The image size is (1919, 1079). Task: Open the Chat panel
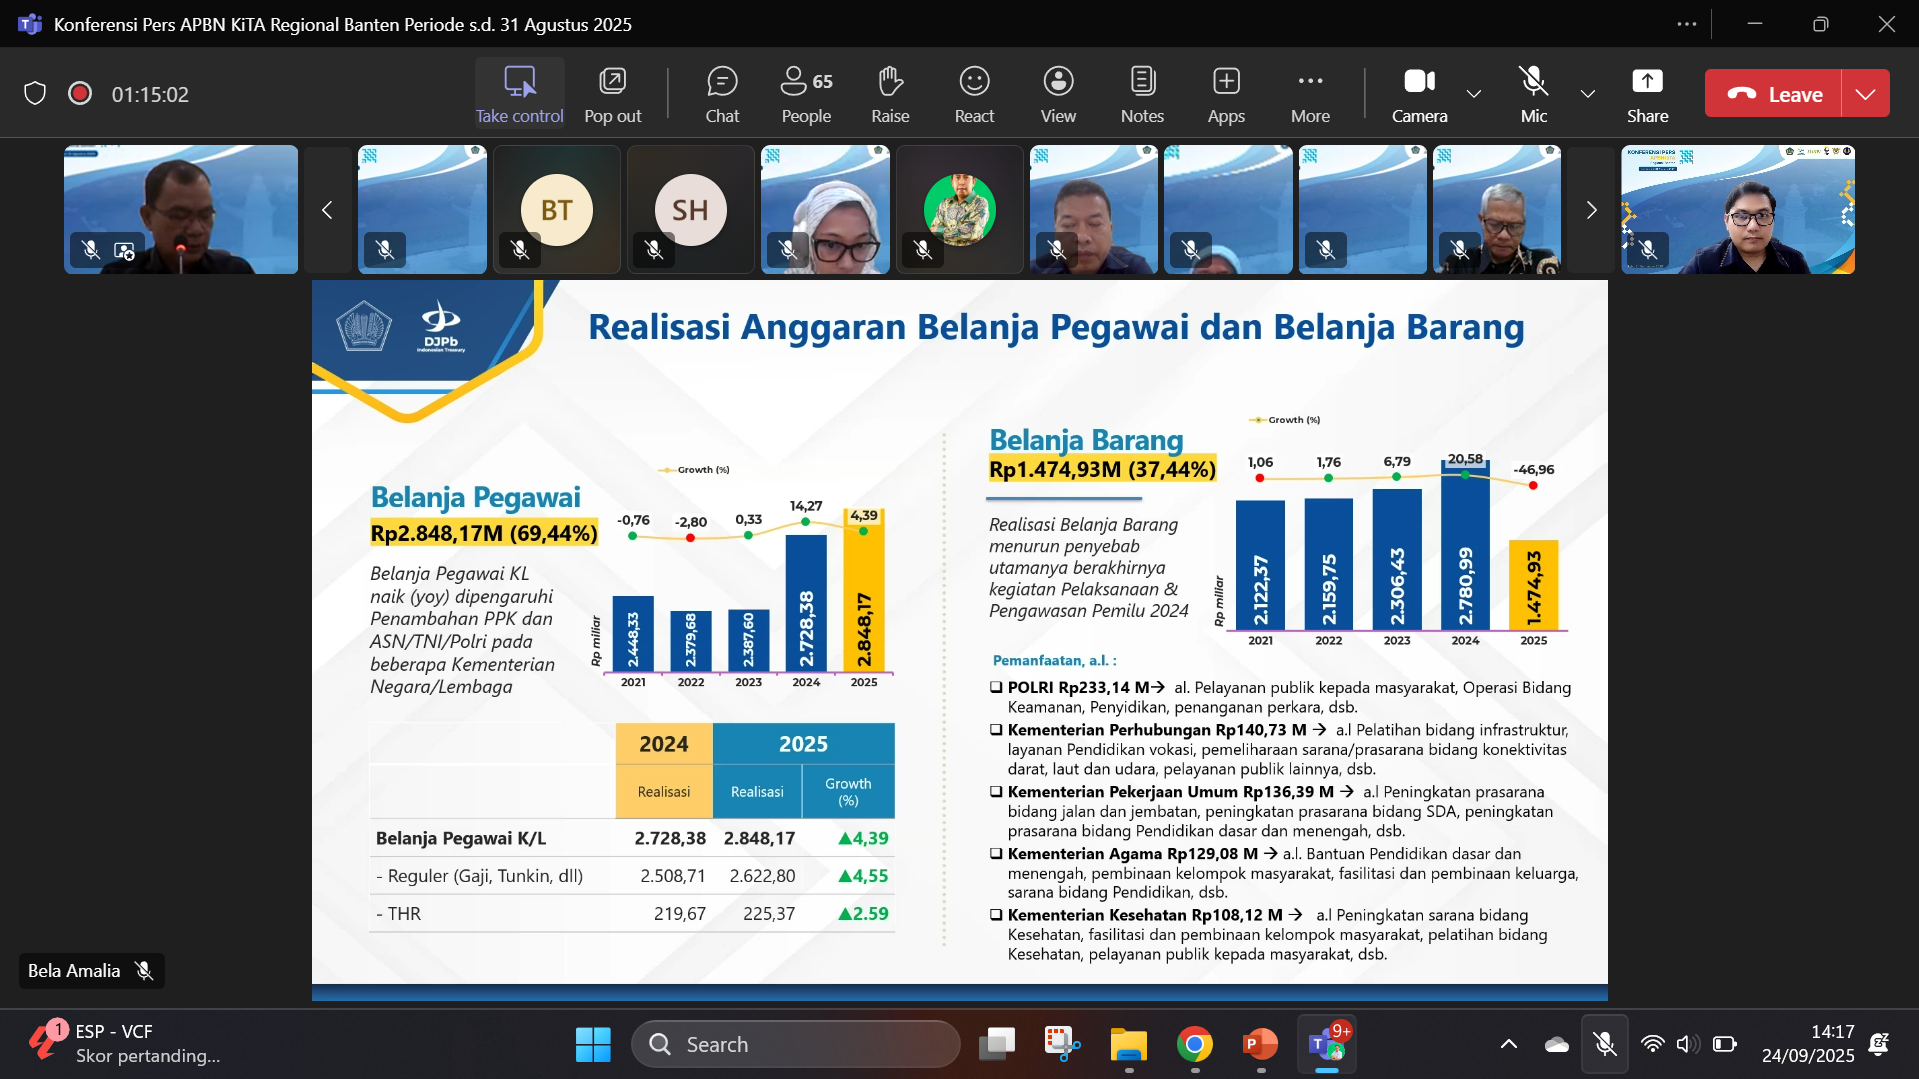pyautogui.click(x=722, y=93)
